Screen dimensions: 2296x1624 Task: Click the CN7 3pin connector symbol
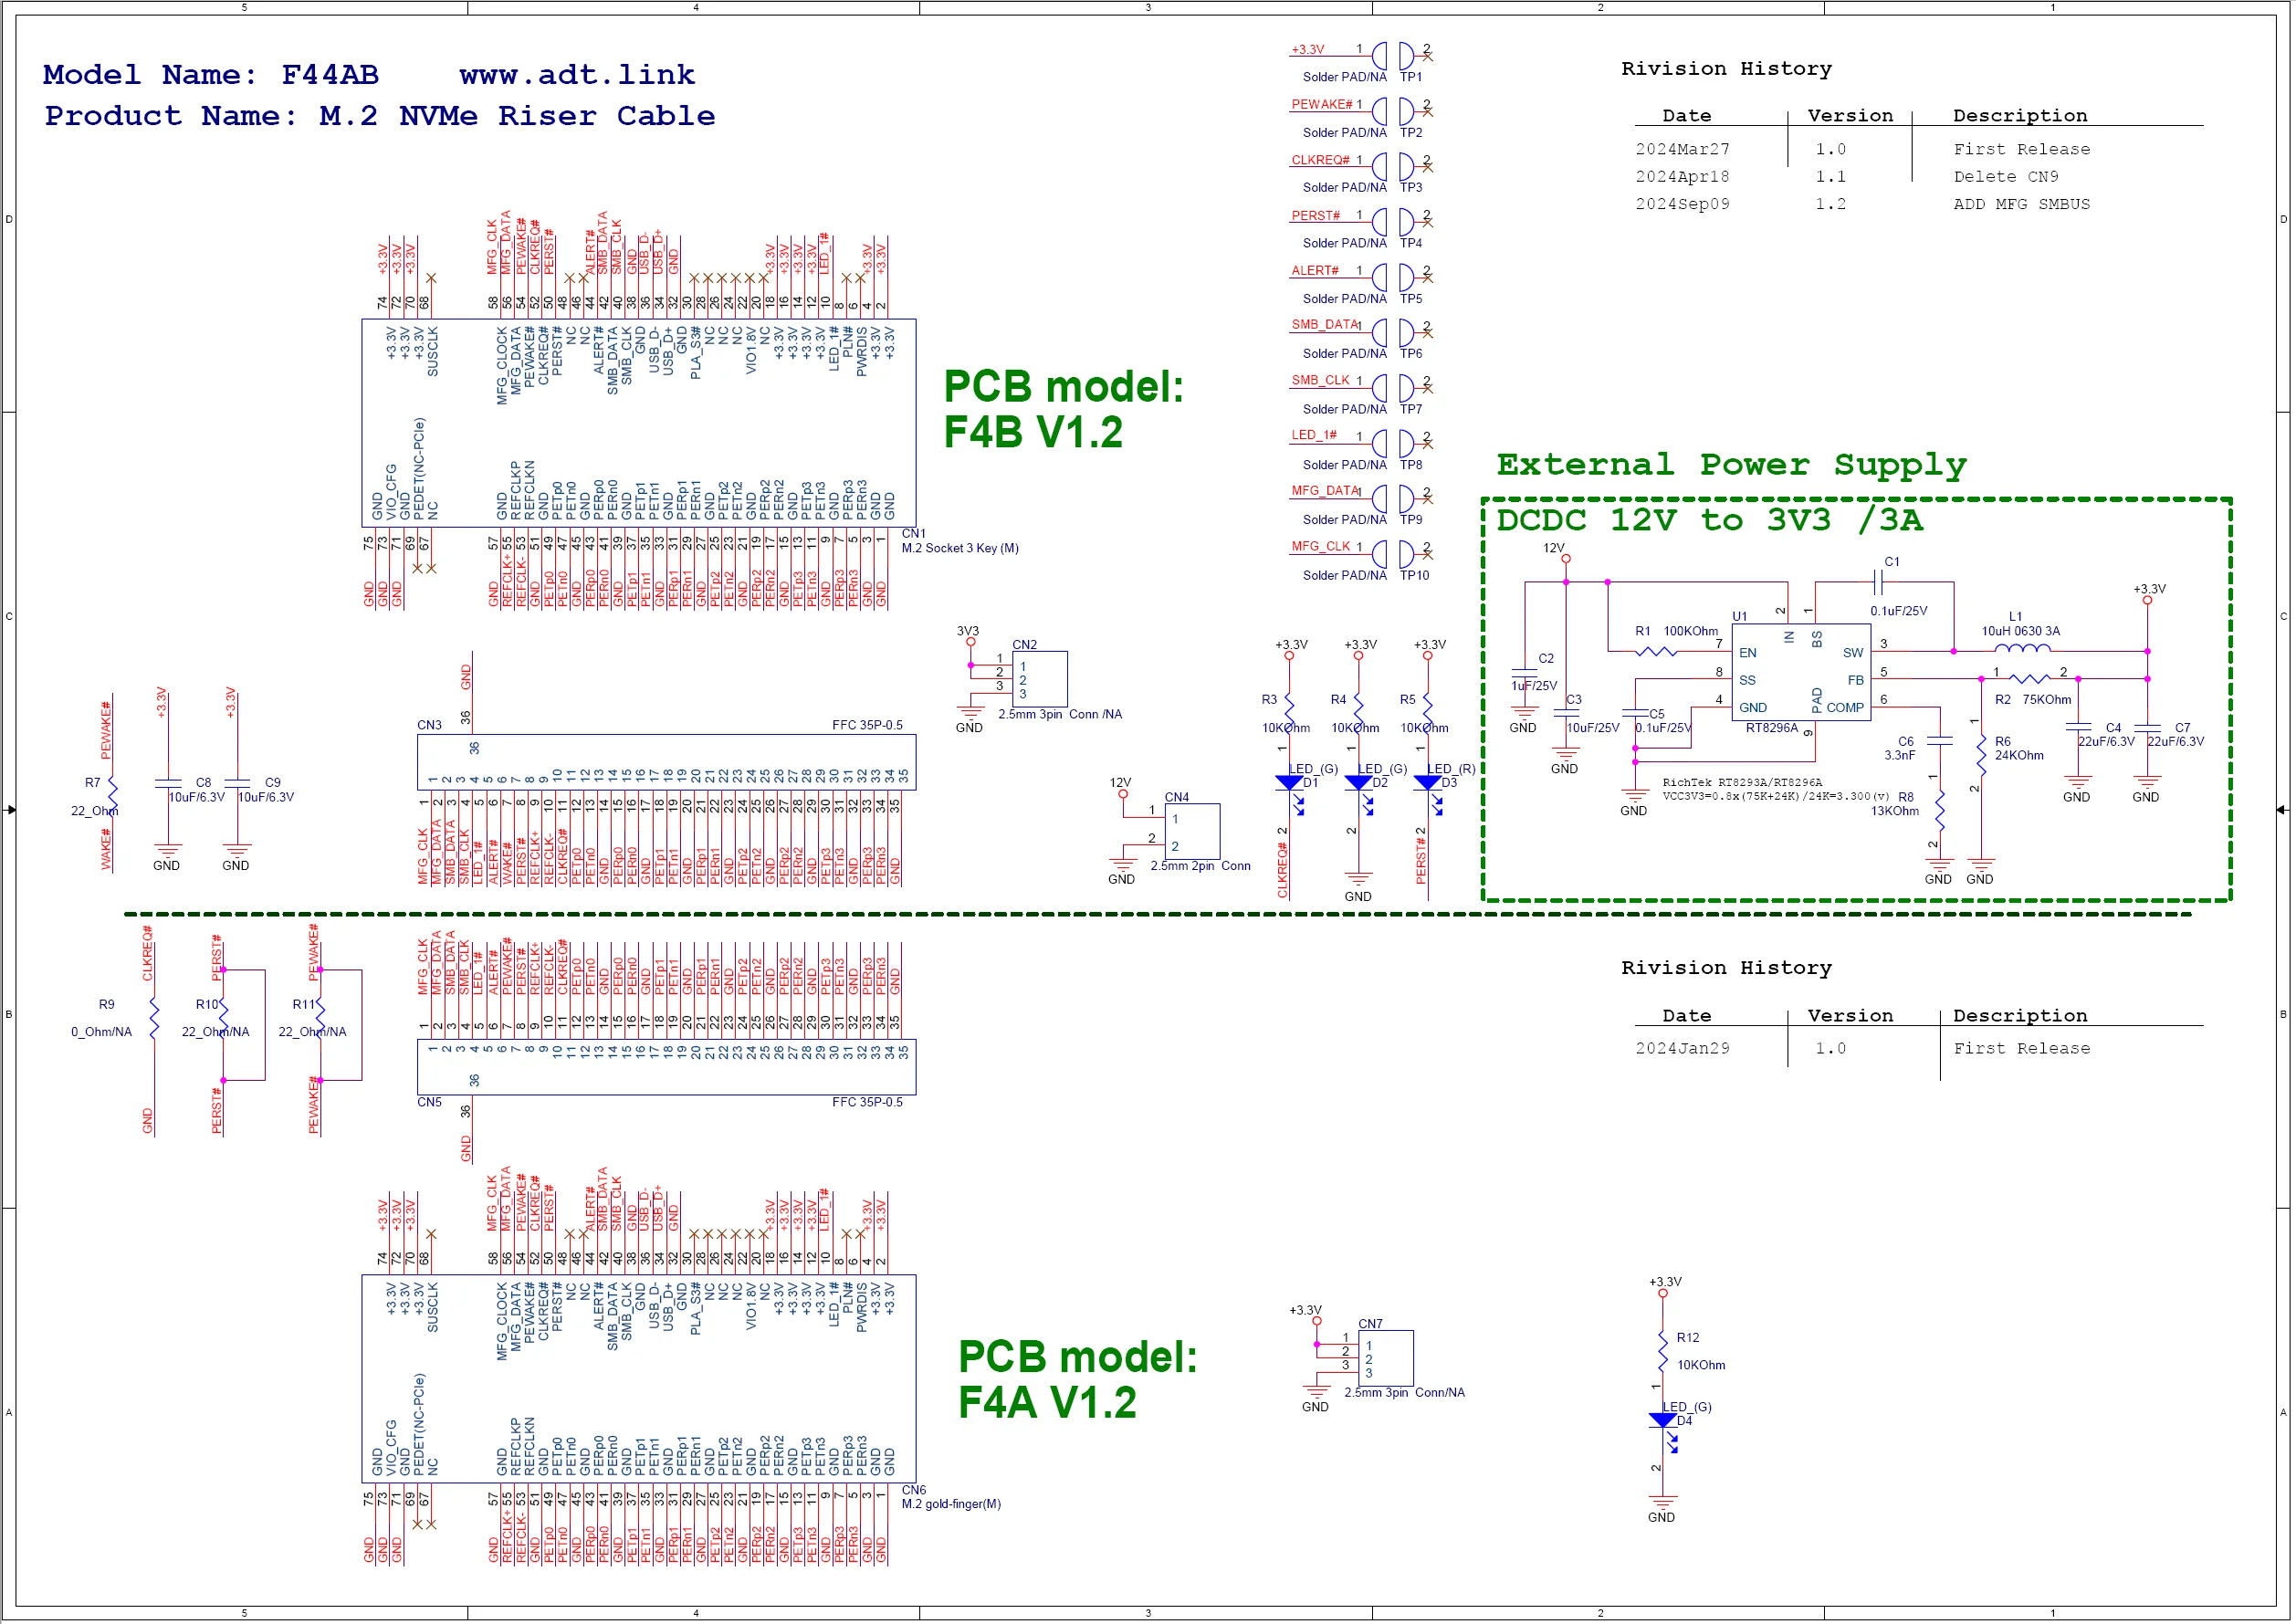click(1388, 1360)
